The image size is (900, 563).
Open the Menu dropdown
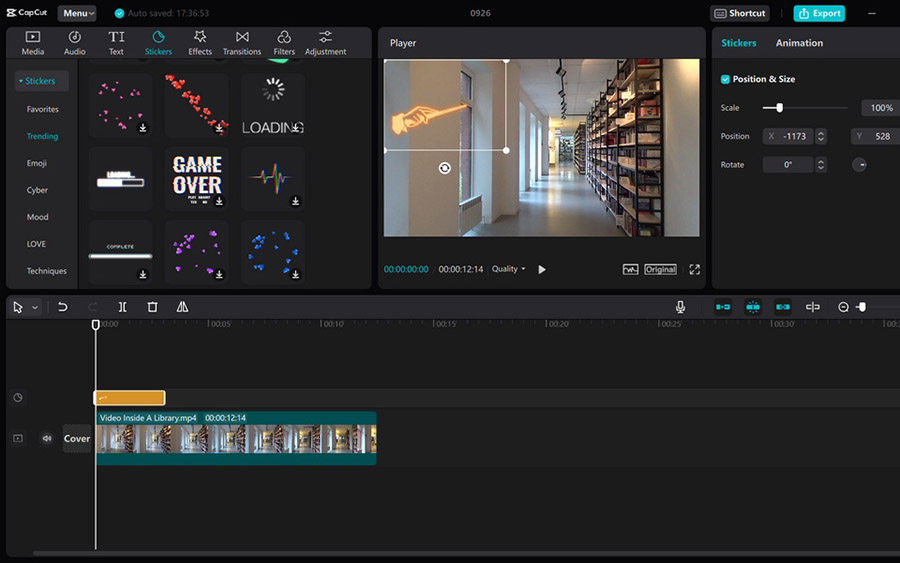pos(77,13)
